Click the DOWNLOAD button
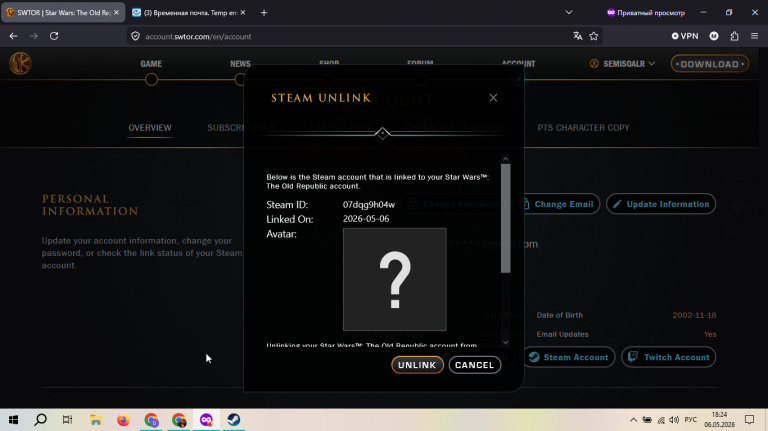This screenshot has width=768, height=431. point(710,64)
